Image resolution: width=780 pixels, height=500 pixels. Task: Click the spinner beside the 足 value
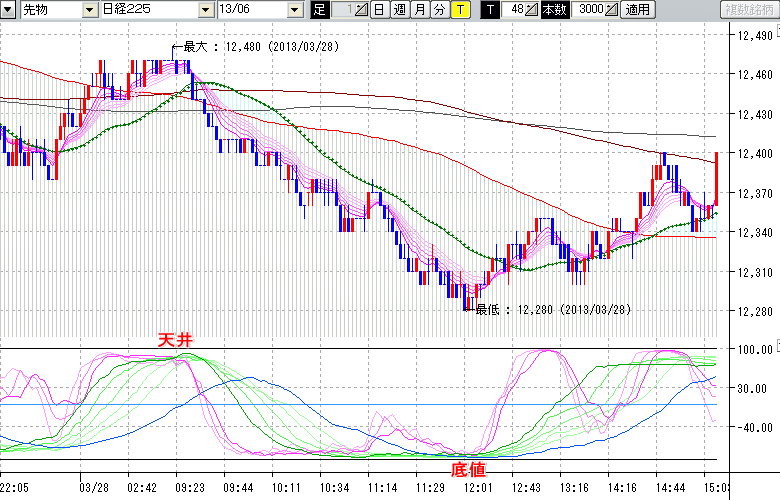(x=361, y=9)
